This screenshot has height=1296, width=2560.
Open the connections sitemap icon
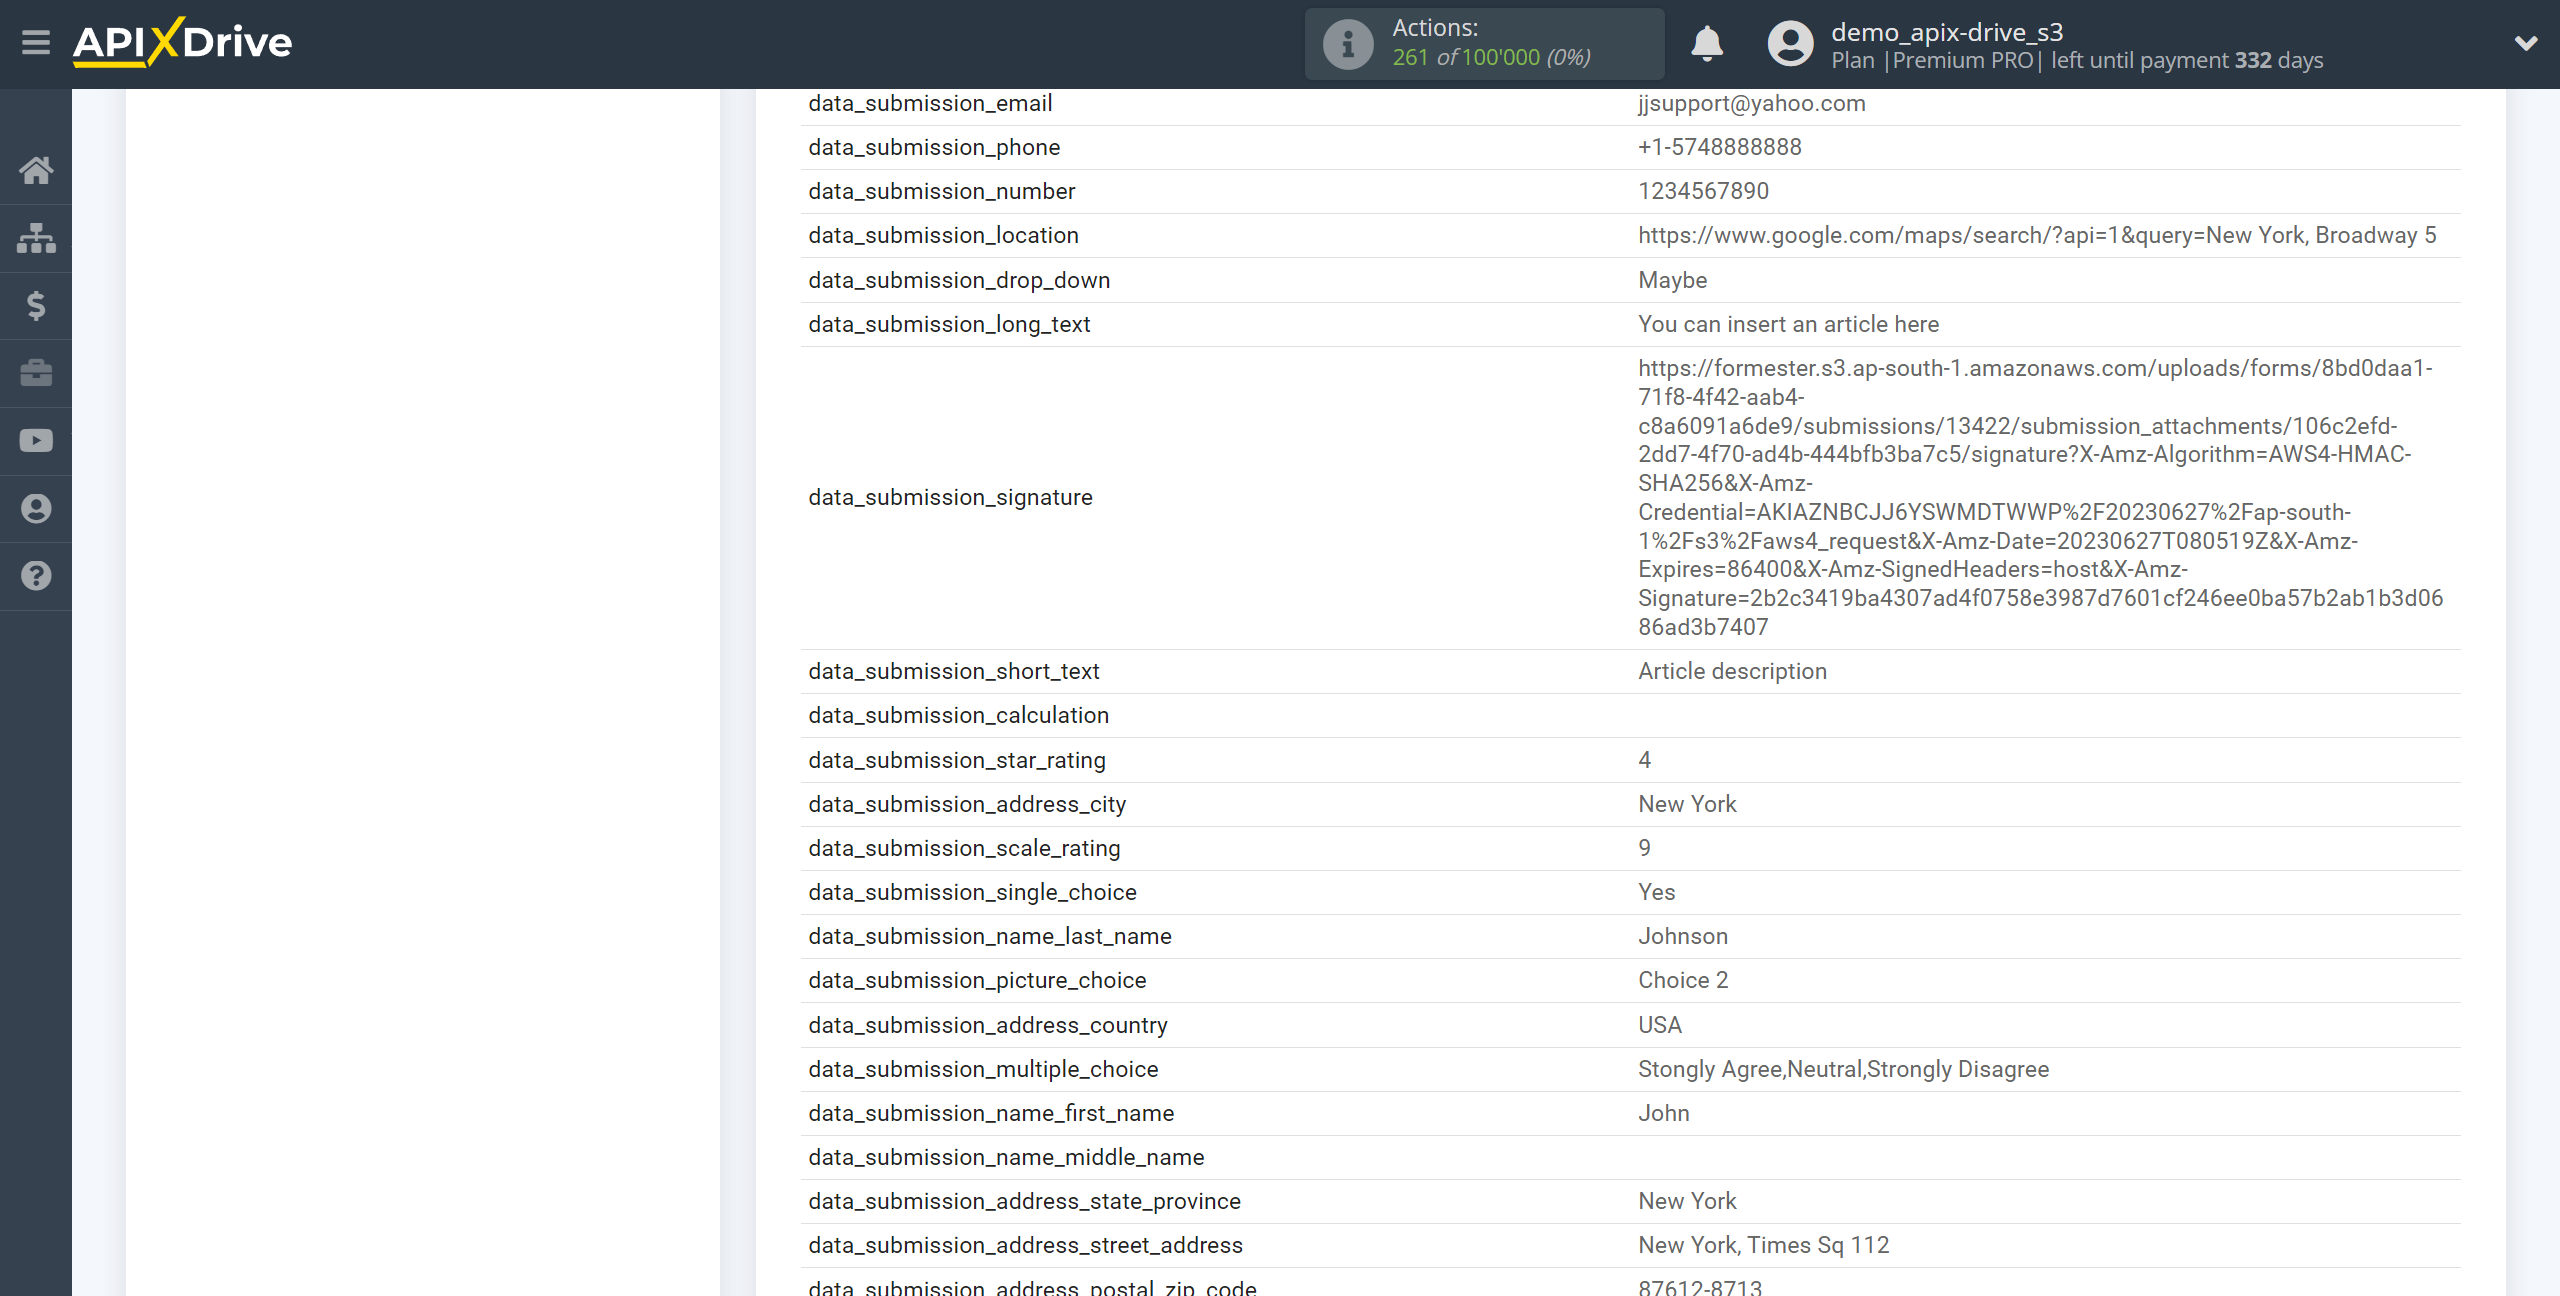[x=36, y=238]
